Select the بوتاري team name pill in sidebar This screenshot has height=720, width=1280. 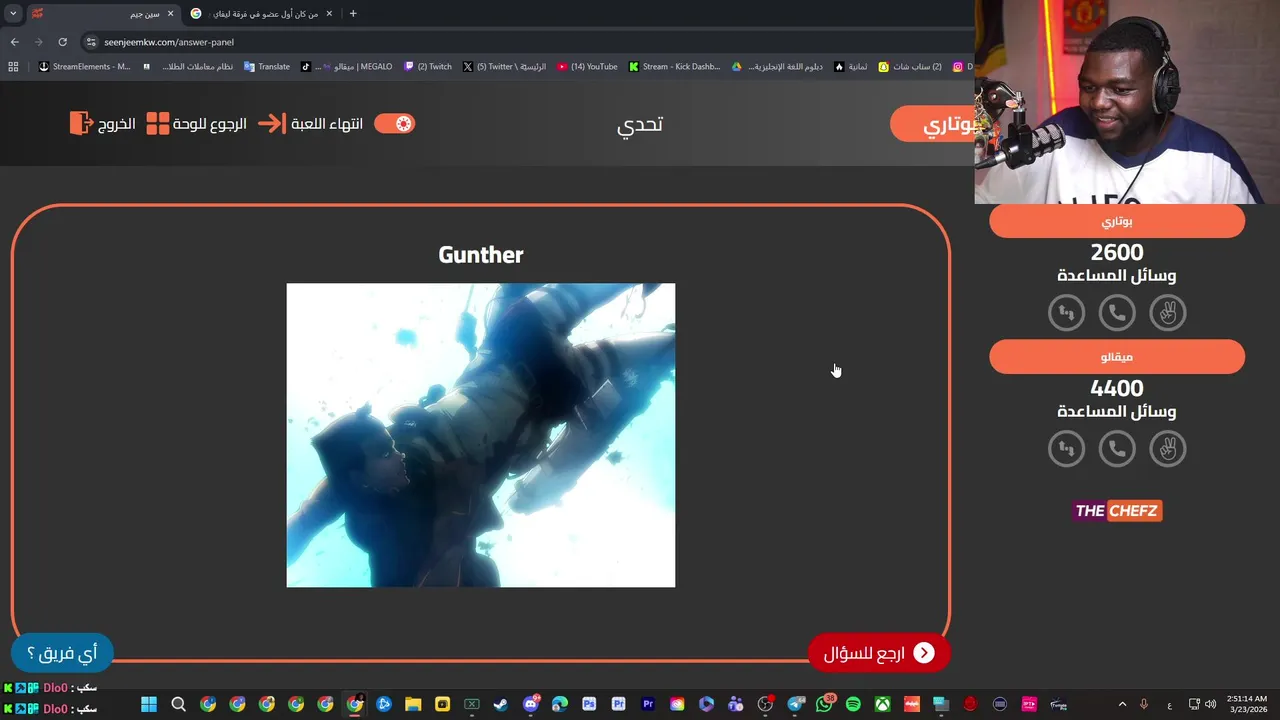[x=1117, y=221]
